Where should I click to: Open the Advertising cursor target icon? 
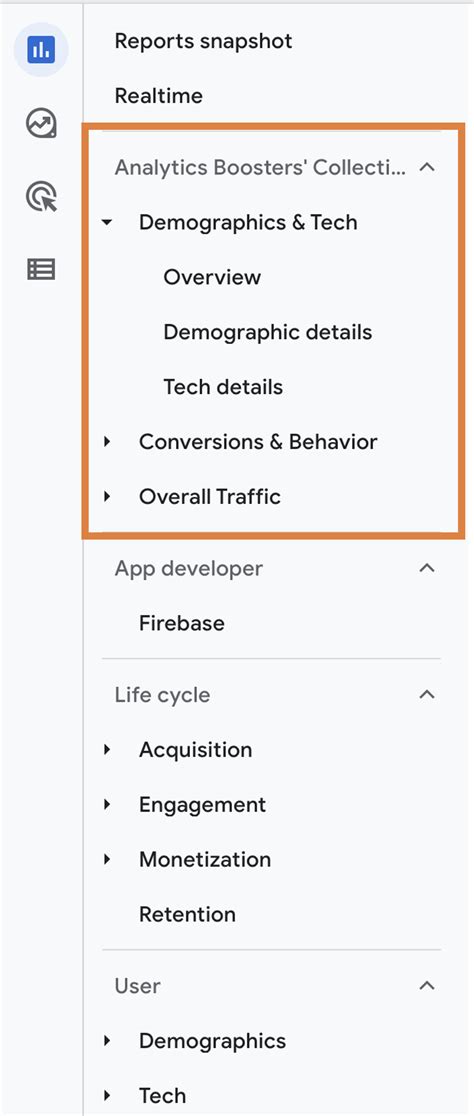tap(41, 196)
